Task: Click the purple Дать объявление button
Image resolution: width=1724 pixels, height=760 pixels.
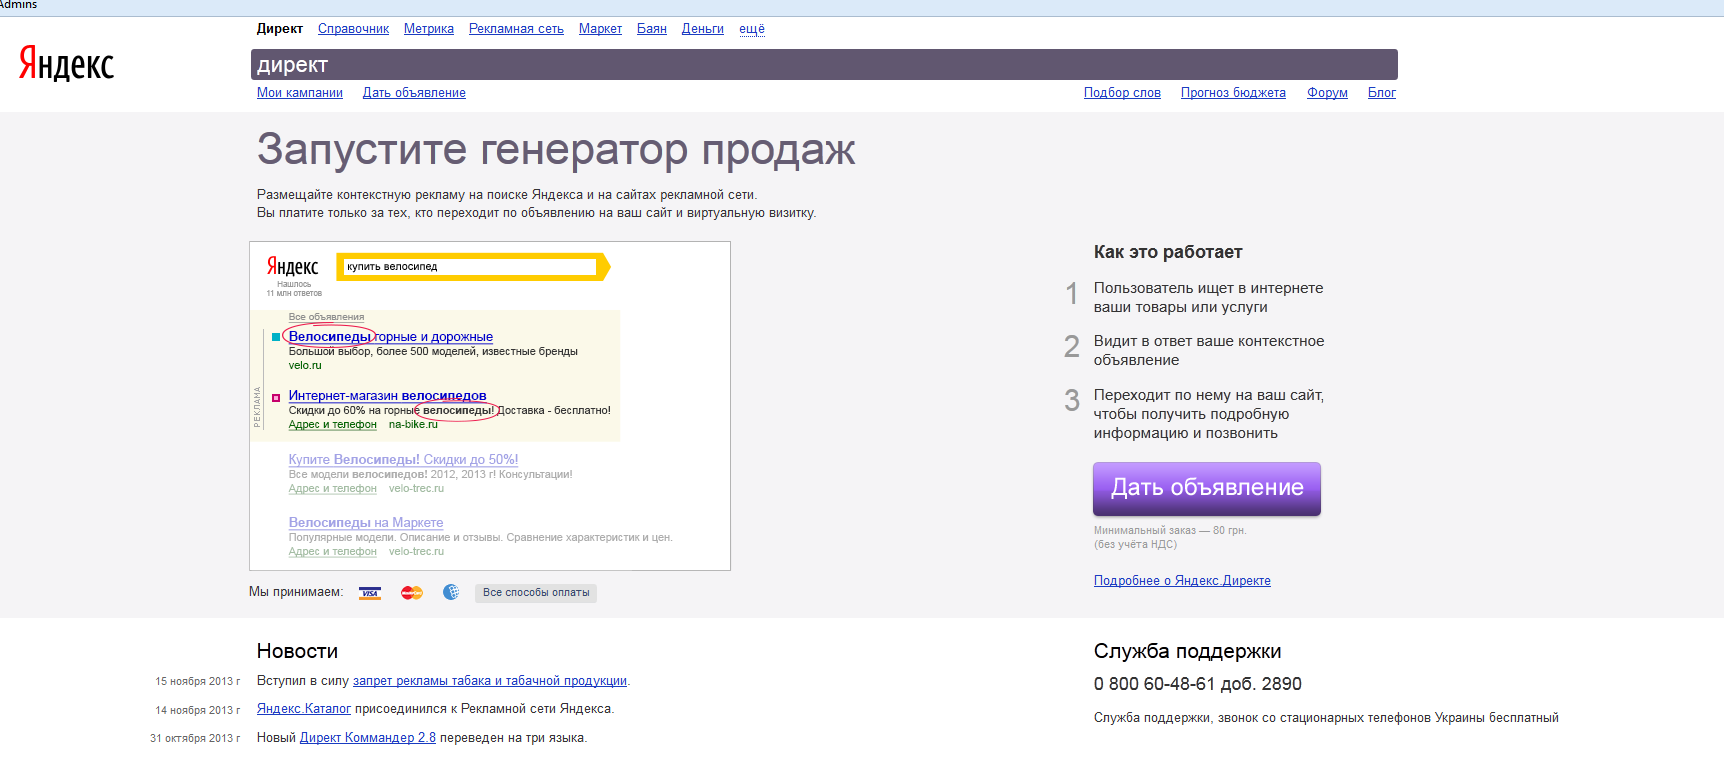Action: [1207, 488]
